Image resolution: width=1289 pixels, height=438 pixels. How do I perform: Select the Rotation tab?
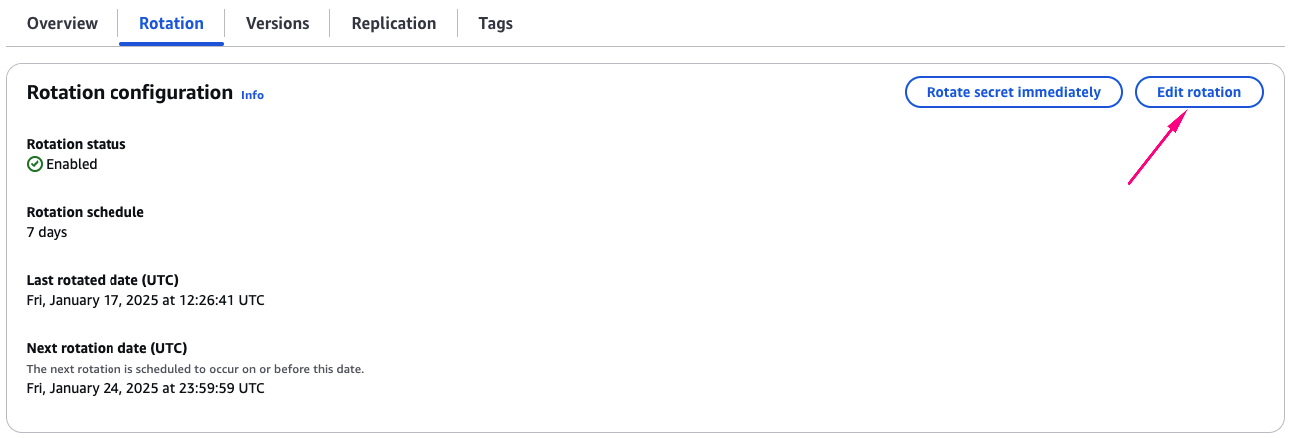[x=171, y=23]
